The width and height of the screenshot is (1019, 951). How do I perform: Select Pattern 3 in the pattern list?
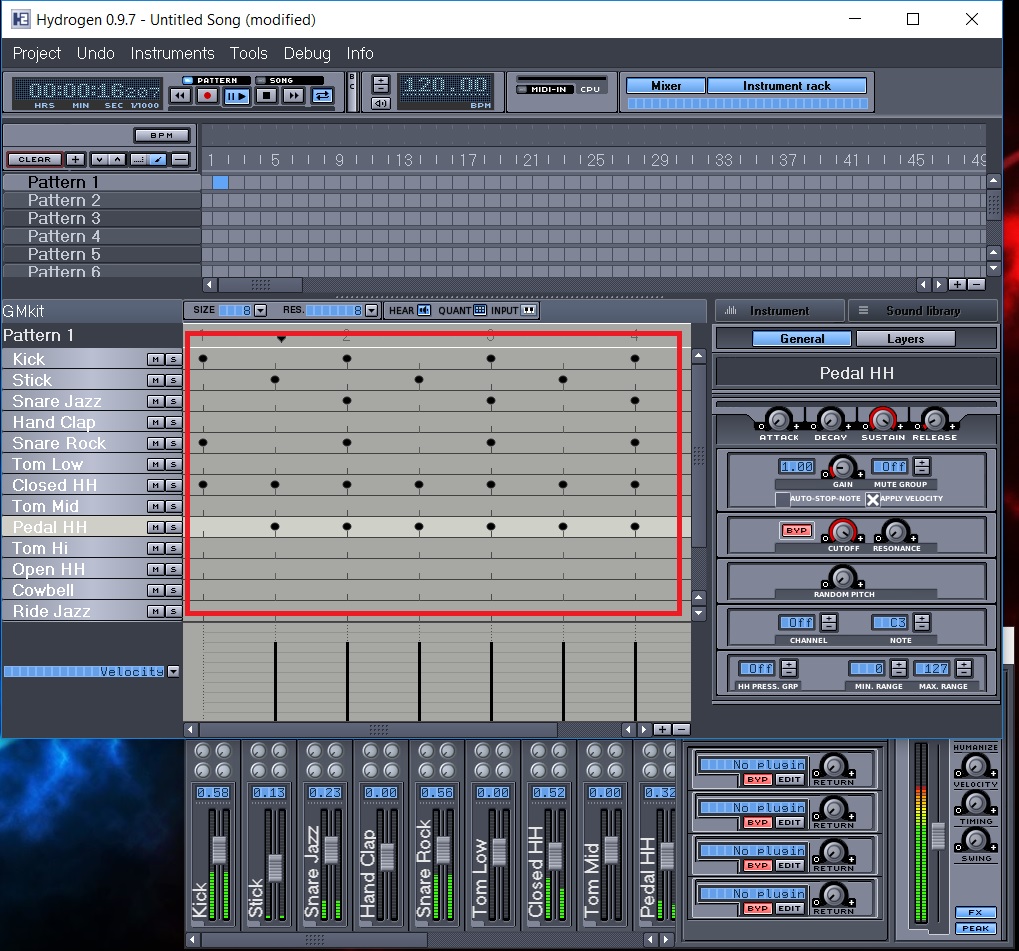coord(66,218)
